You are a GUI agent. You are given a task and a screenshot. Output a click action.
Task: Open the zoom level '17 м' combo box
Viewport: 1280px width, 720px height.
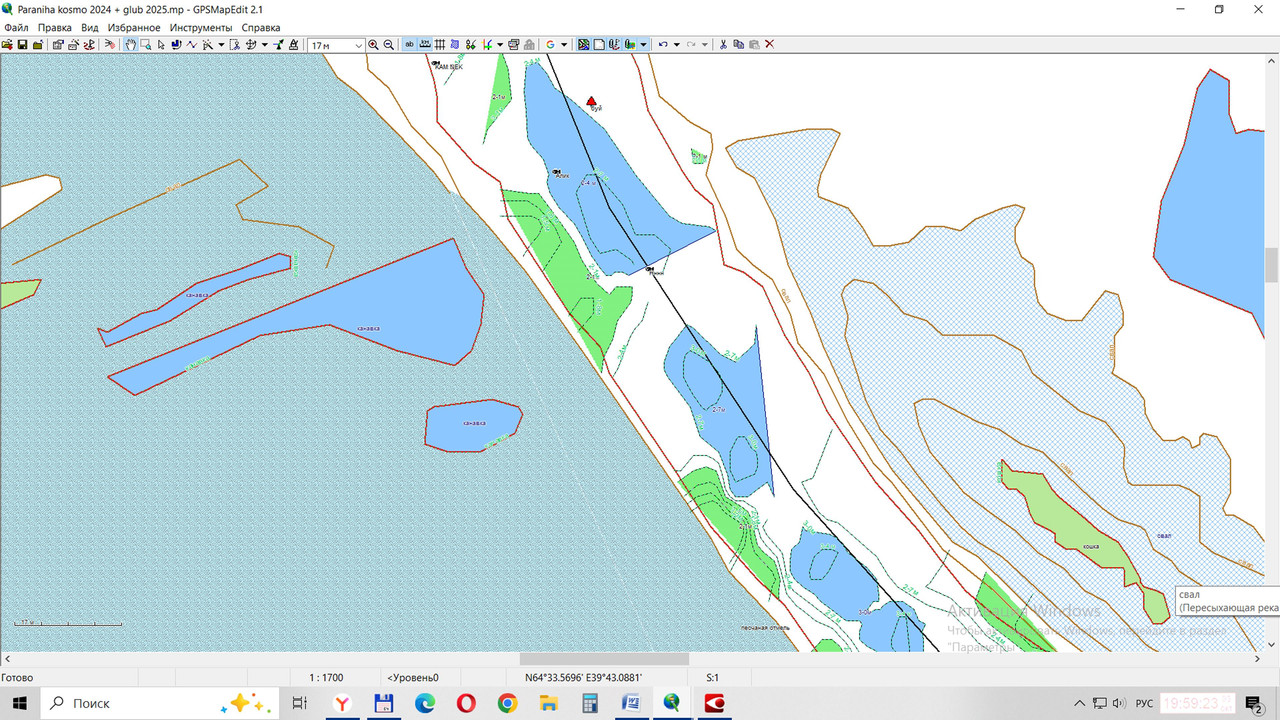click(x=336, y=45)
